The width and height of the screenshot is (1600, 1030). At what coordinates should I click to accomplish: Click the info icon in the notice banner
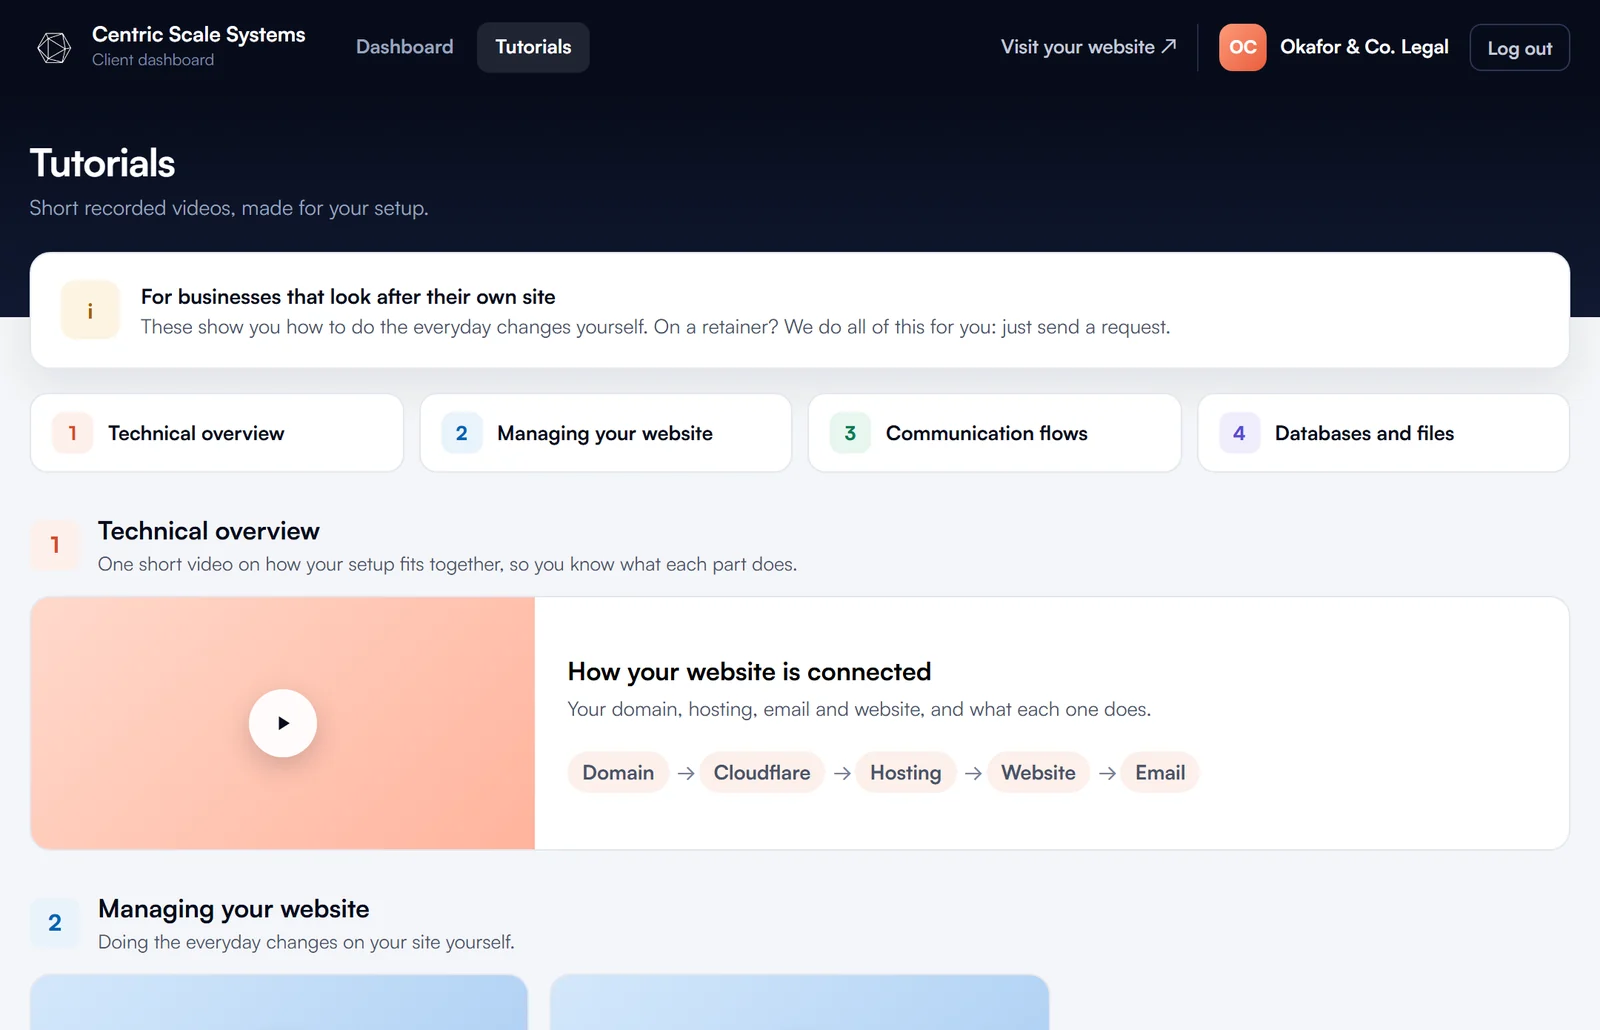tap(90, 310)
